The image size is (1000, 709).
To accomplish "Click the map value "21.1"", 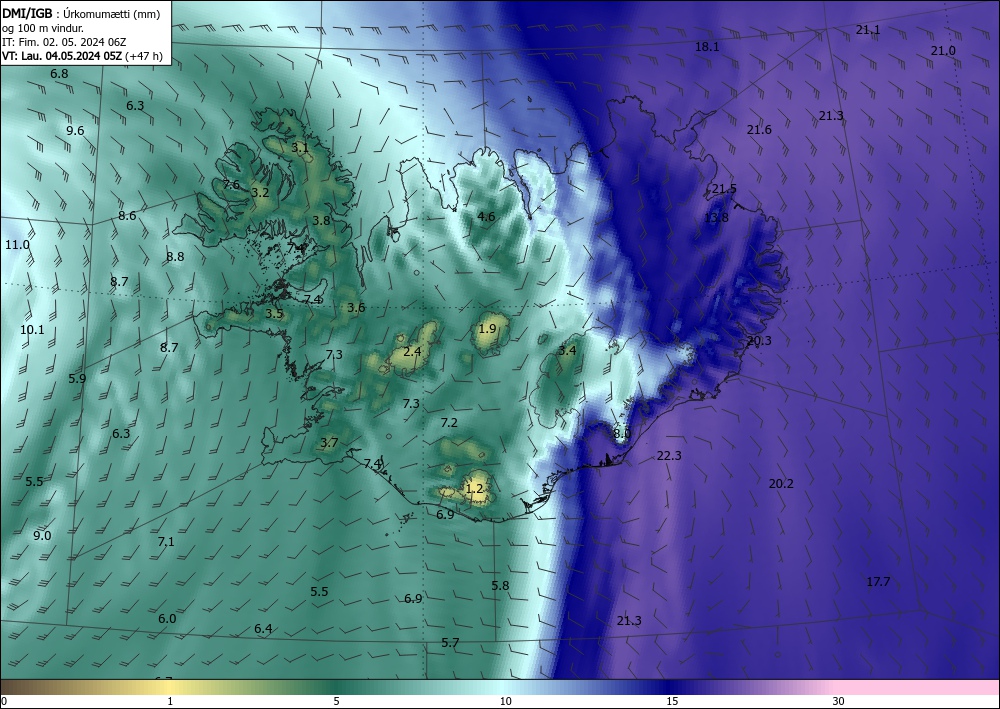I will 867,30.
